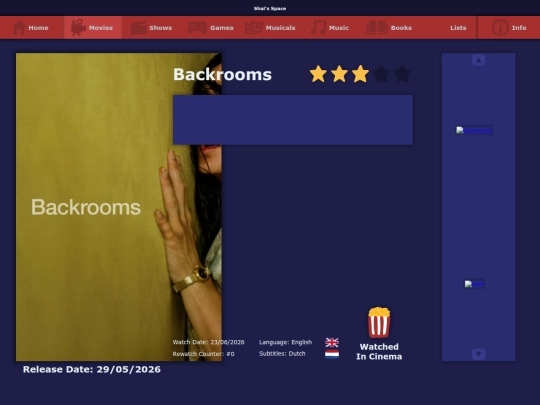Click the Backrooms movie poster

tap(119, 207)
